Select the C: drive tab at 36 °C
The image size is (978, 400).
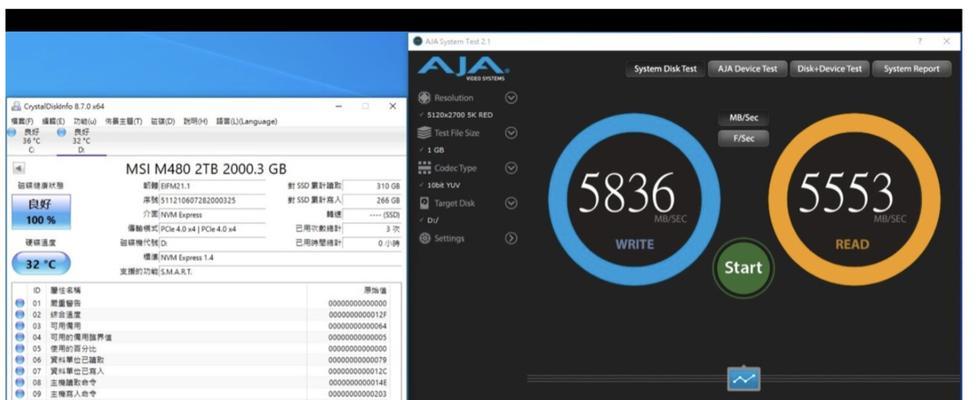click(31, 141)
